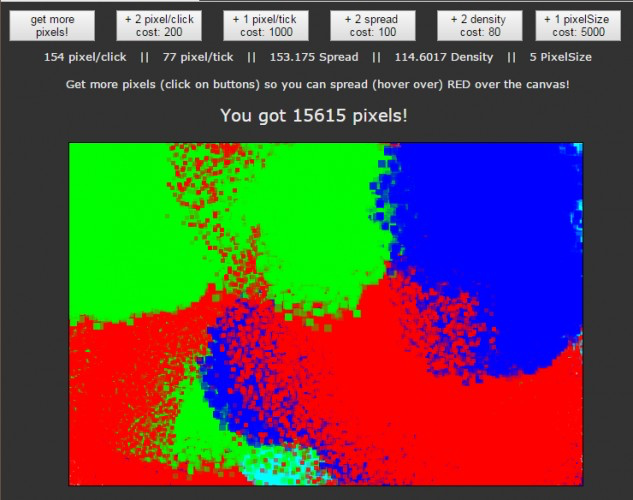Screen dimensions: 633x500
Task: Select the '5 PixelSize' stat
Action: (x=560, y=57)
